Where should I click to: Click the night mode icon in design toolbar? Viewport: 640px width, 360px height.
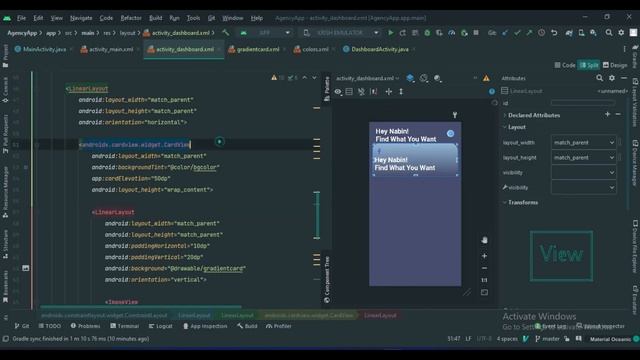tap(438, 78)
